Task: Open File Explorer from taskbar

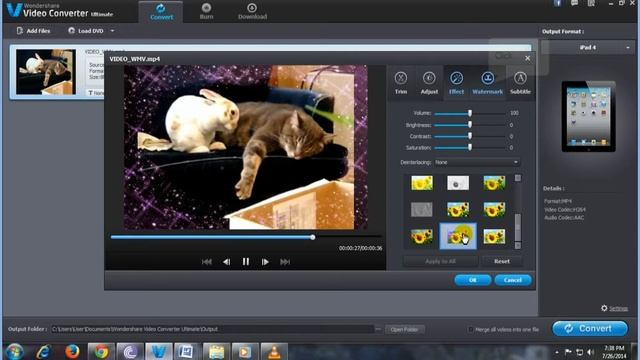Action: point(216,352)
